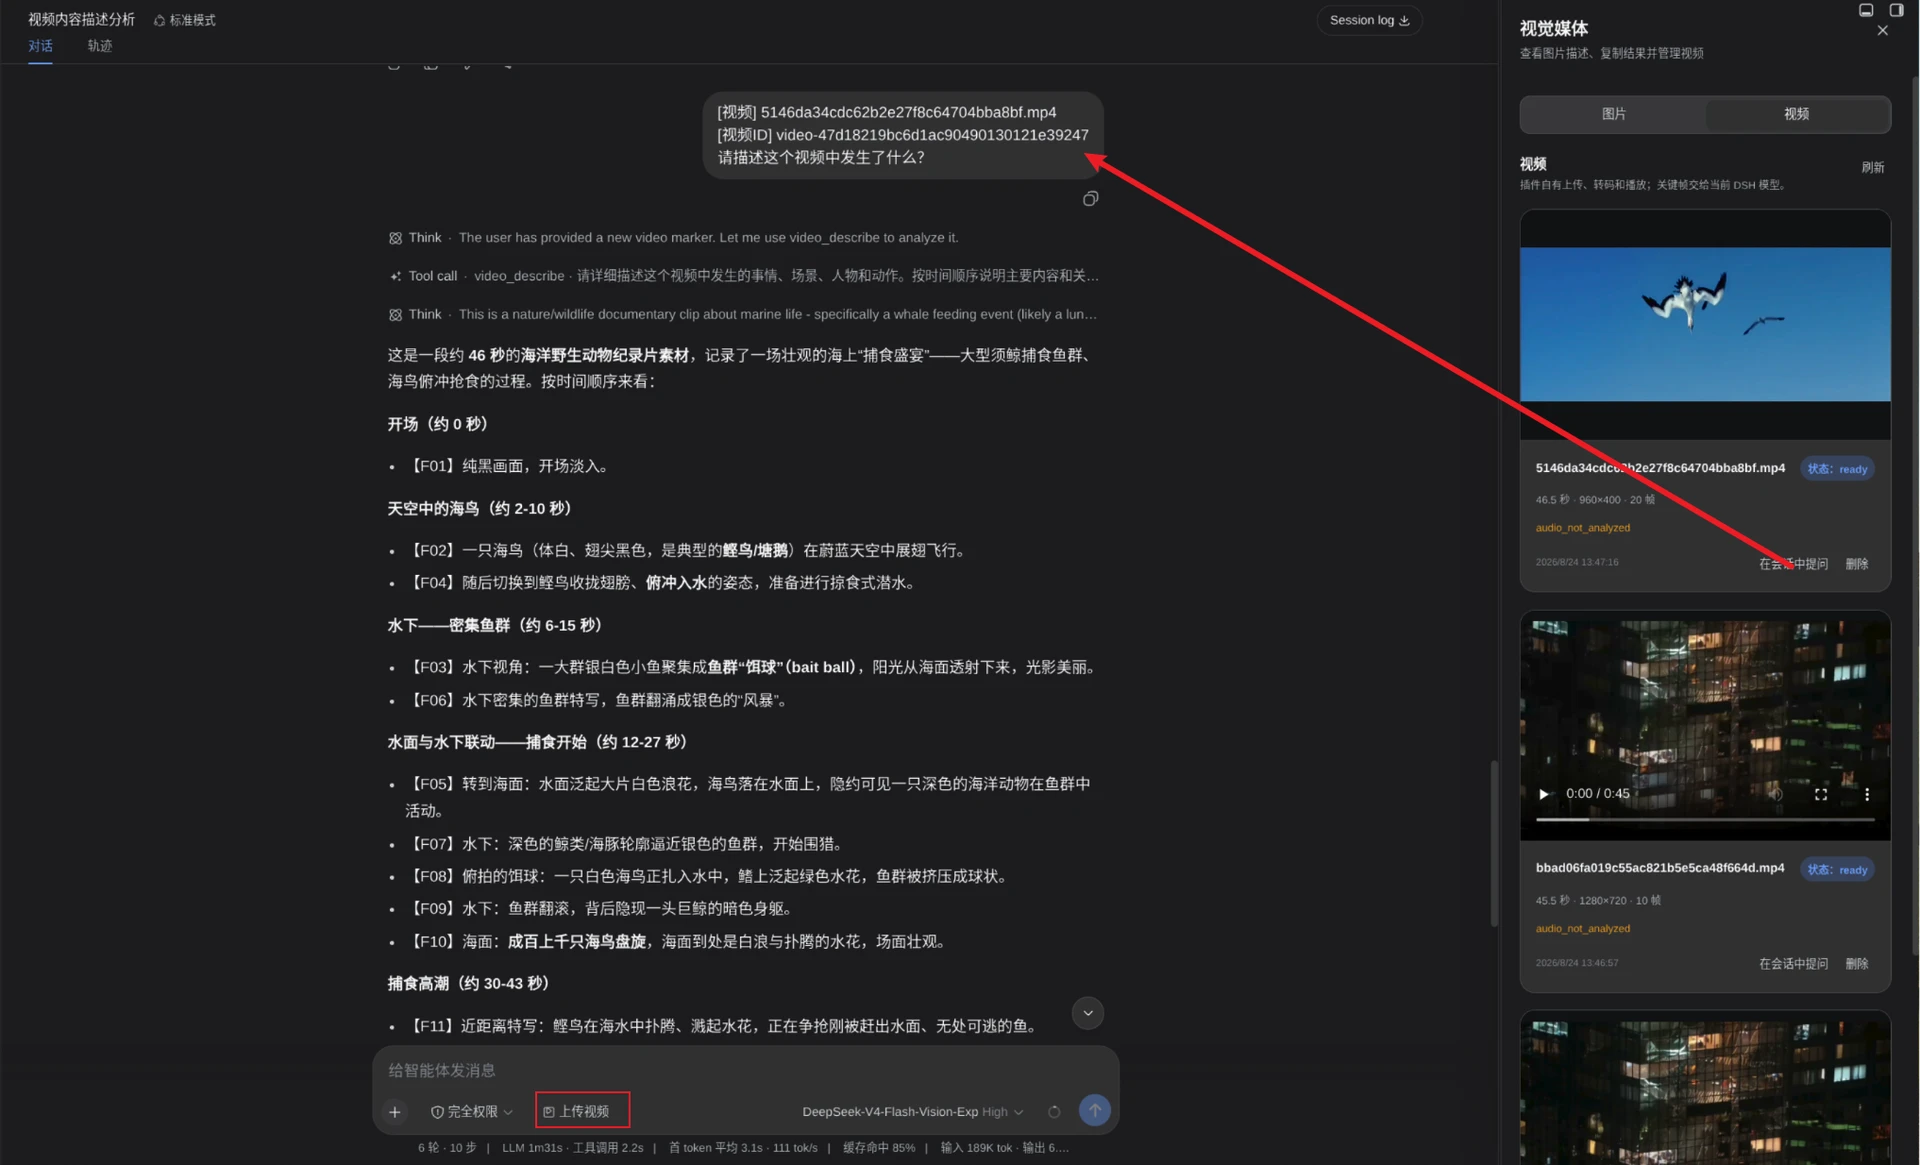Viewport: 1920px width, 1165px height.
Task: Ask in chat about bbad06fa video
Action: pyautogui.click(x=1792, y=964)
